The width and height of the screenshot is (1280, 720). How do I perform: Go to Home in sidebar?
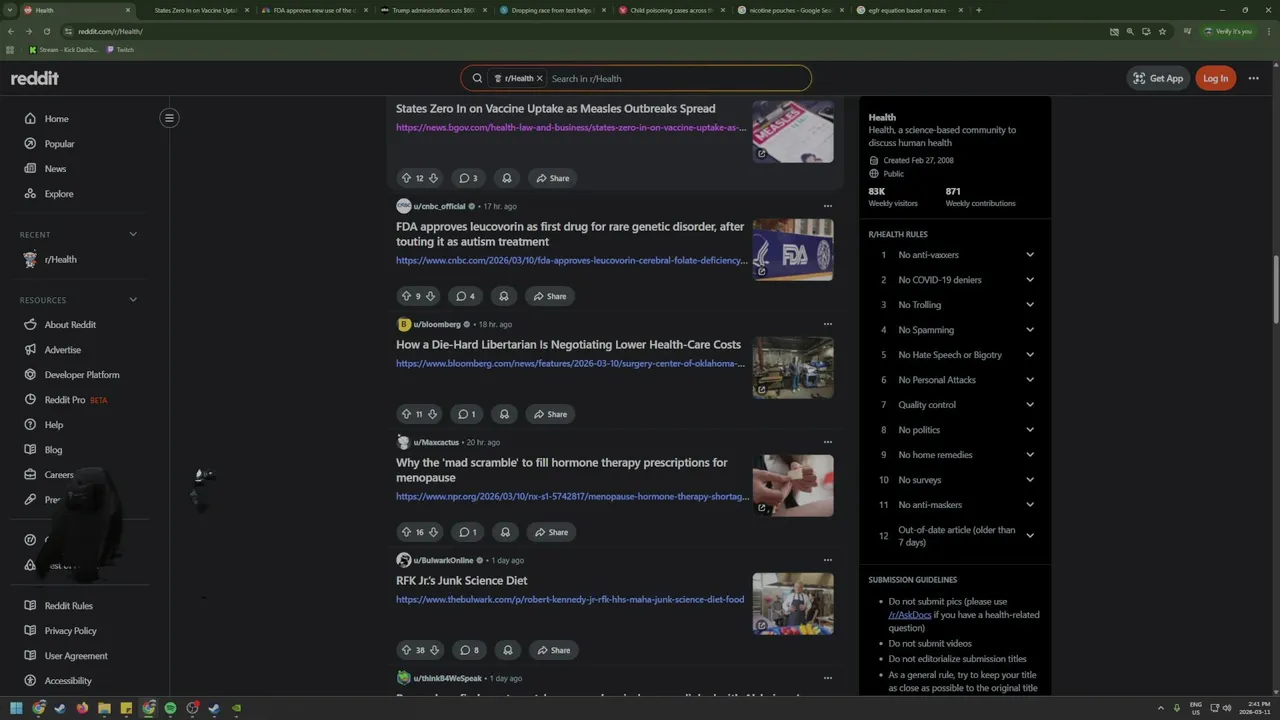point(57,119)
